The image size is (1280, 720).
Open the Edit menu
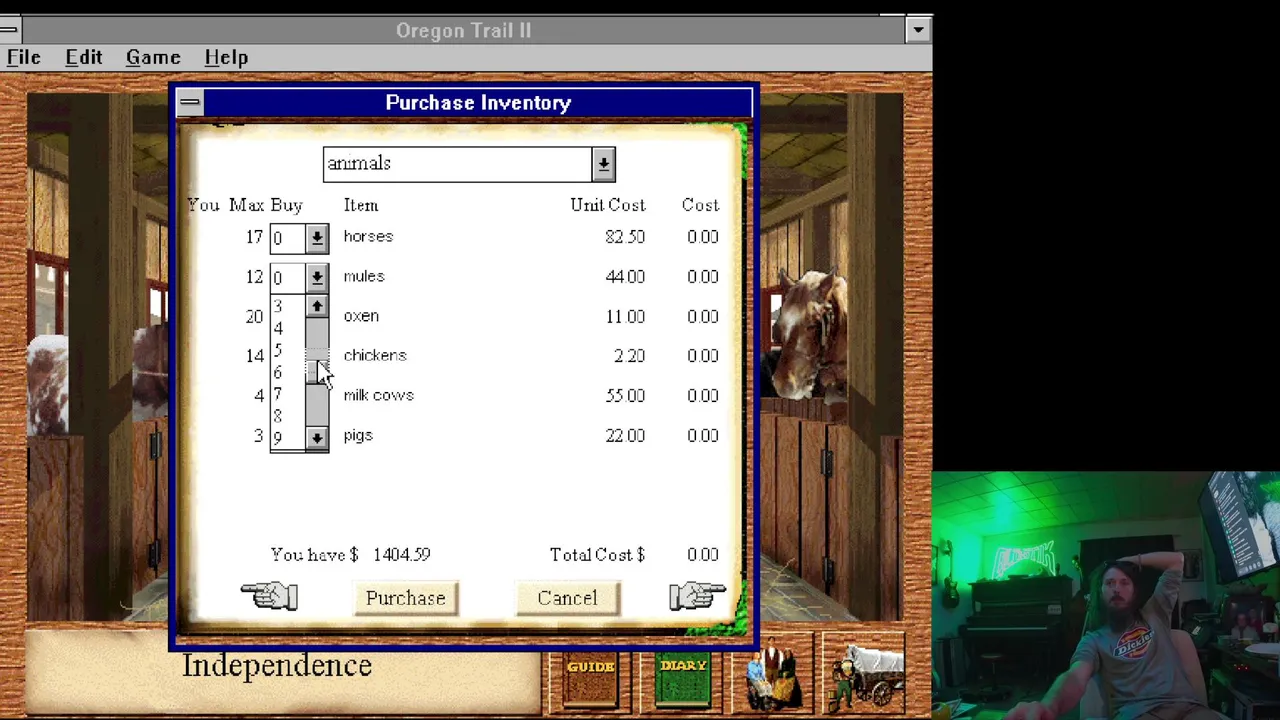tap(84, 57)
